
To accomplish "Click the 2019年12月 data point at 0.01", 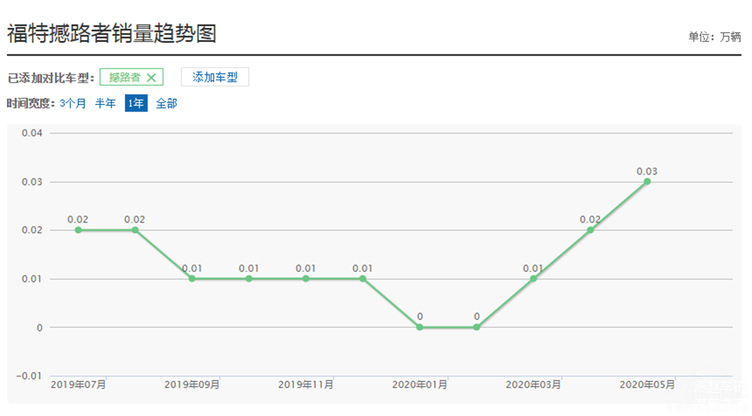I will tap(363, 279).
